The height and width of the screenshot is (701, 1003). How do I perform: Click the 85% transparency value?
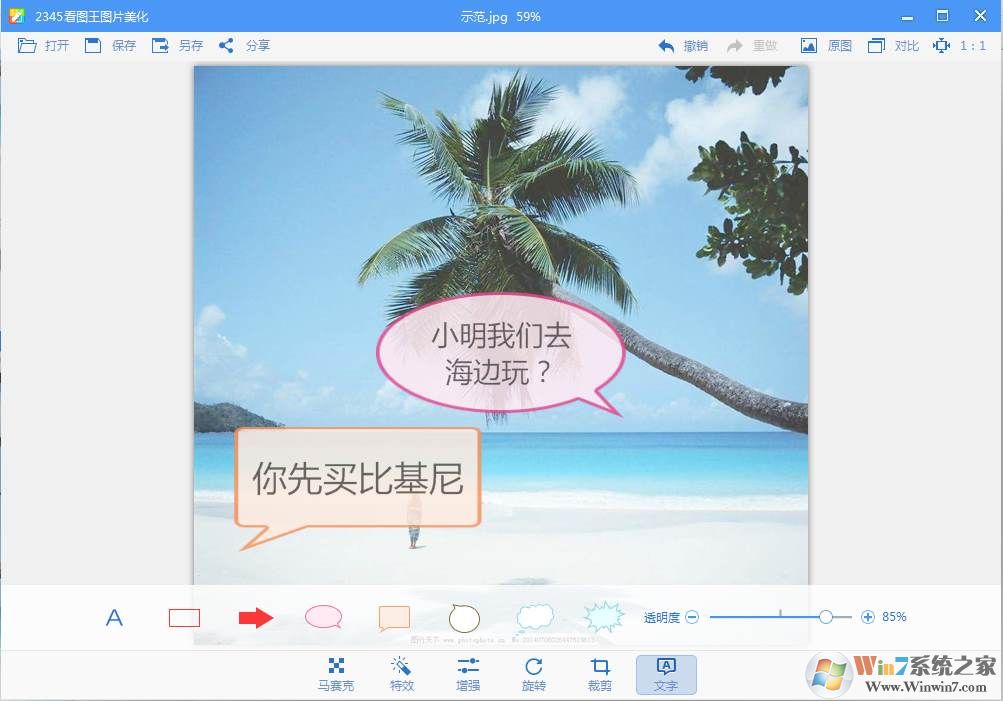click(894, 617)
